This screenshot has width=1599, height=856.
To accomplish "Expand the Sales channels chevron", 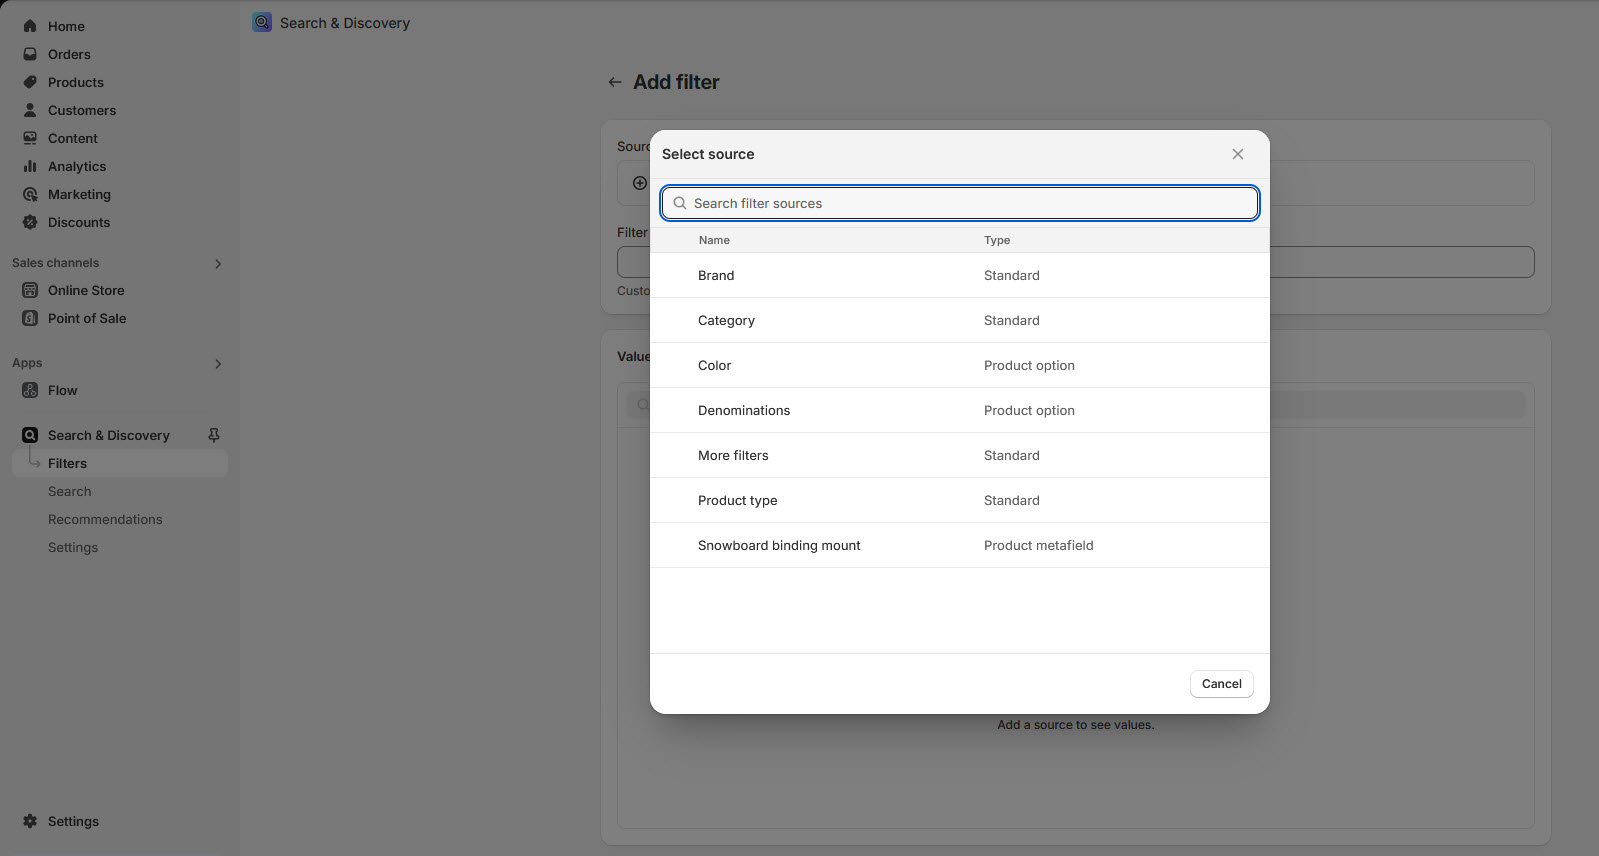I will click(x=218, y=264).
